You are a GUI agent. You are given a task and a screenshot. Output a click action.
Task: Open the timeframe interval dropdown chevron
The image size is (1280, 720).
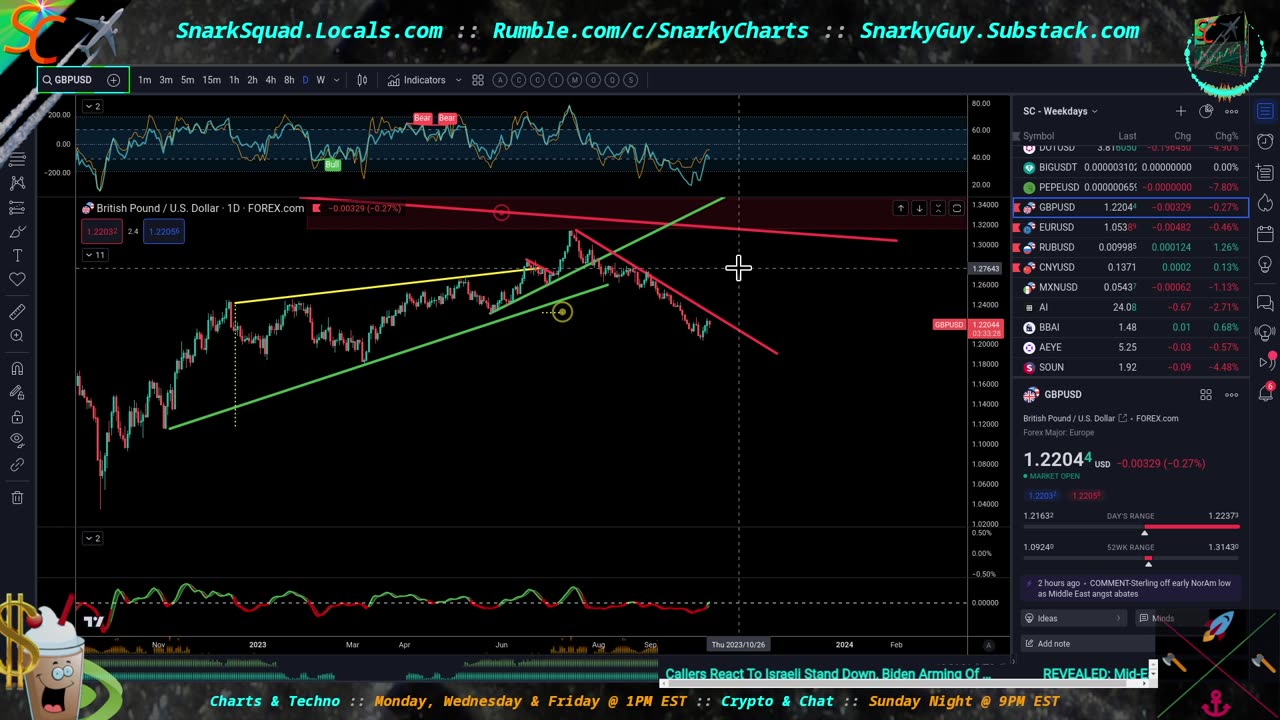click(336, 80)
